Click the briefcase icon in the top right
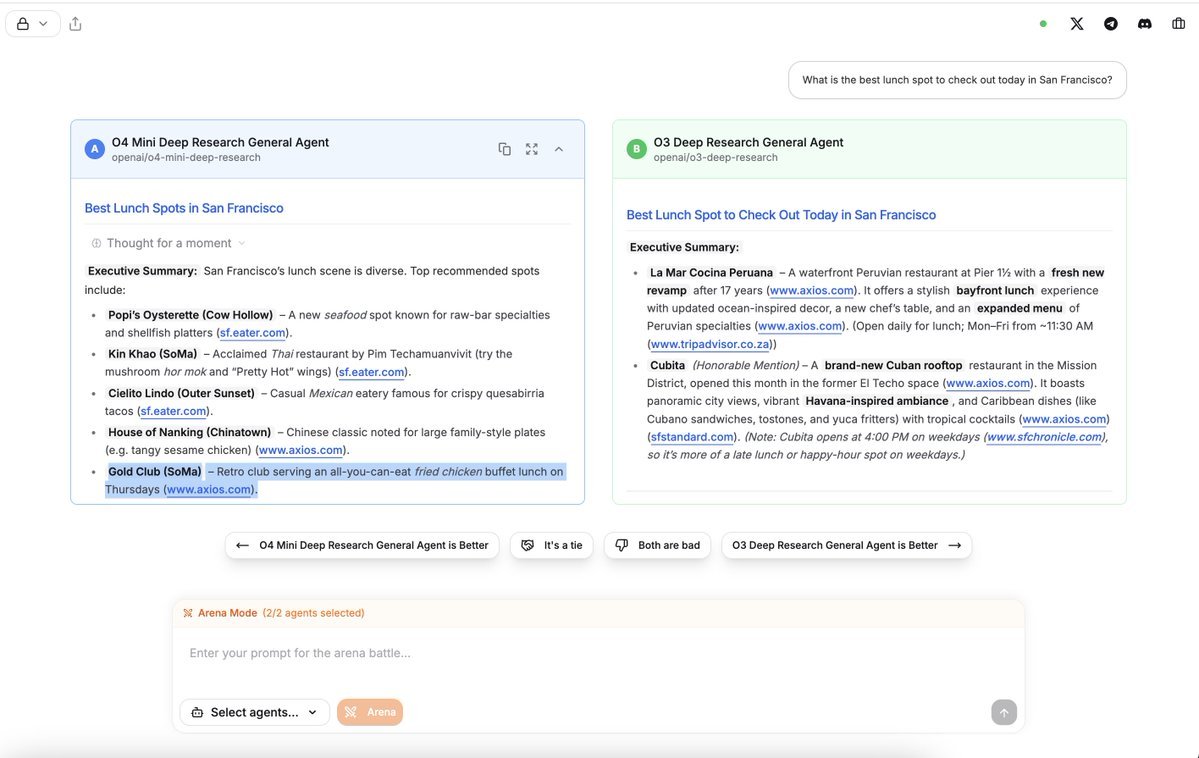 (x=1178, y=24)
